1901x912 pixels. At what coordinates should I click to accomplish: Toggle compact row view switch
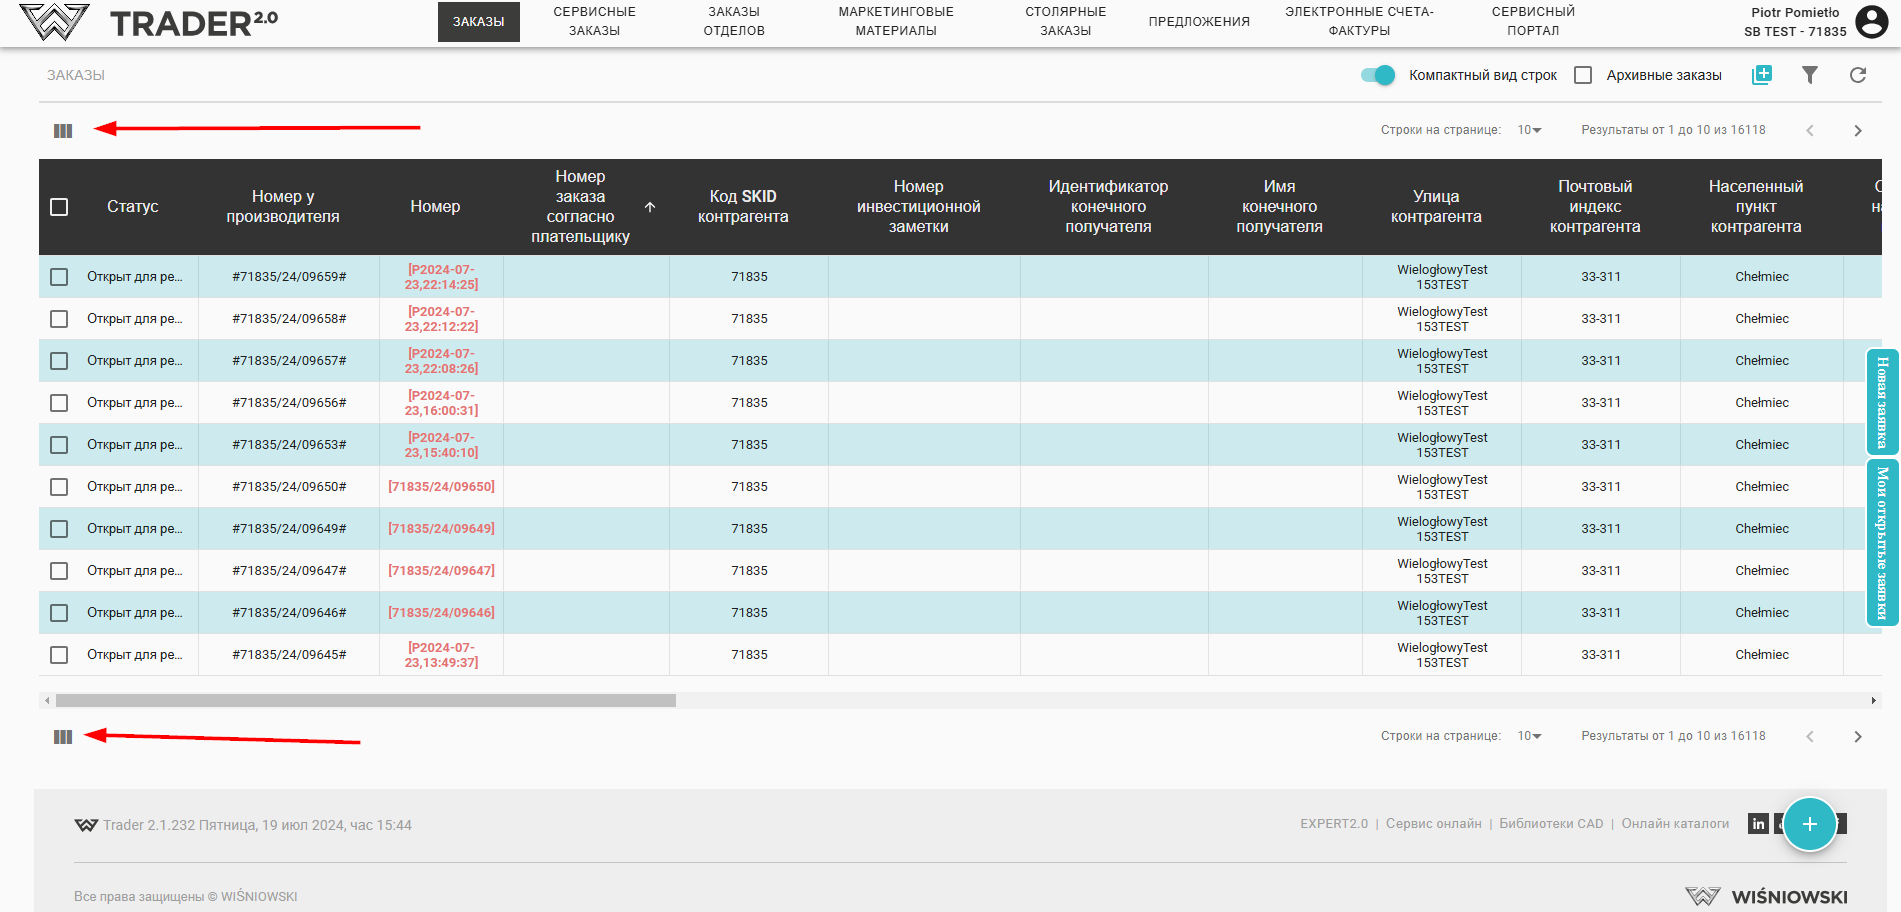tap(1378, 75)
